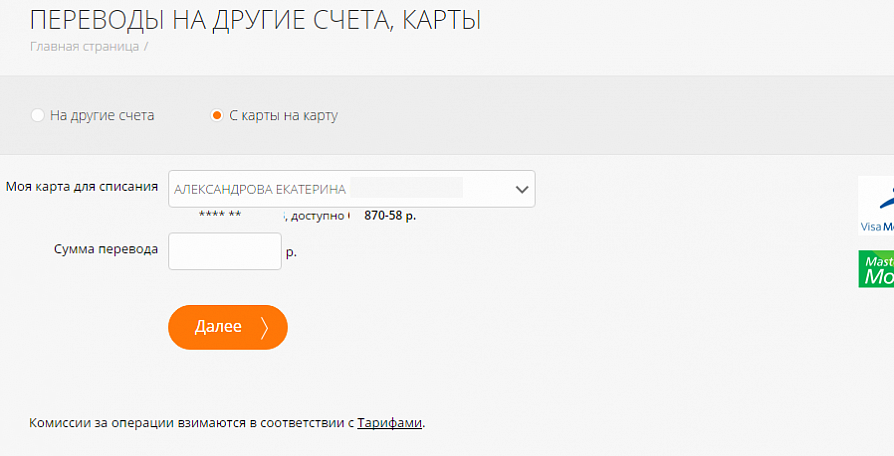Click the "На другие счета" option label
The height and width of the screenshot is (456, 894).
pos(102,115)
